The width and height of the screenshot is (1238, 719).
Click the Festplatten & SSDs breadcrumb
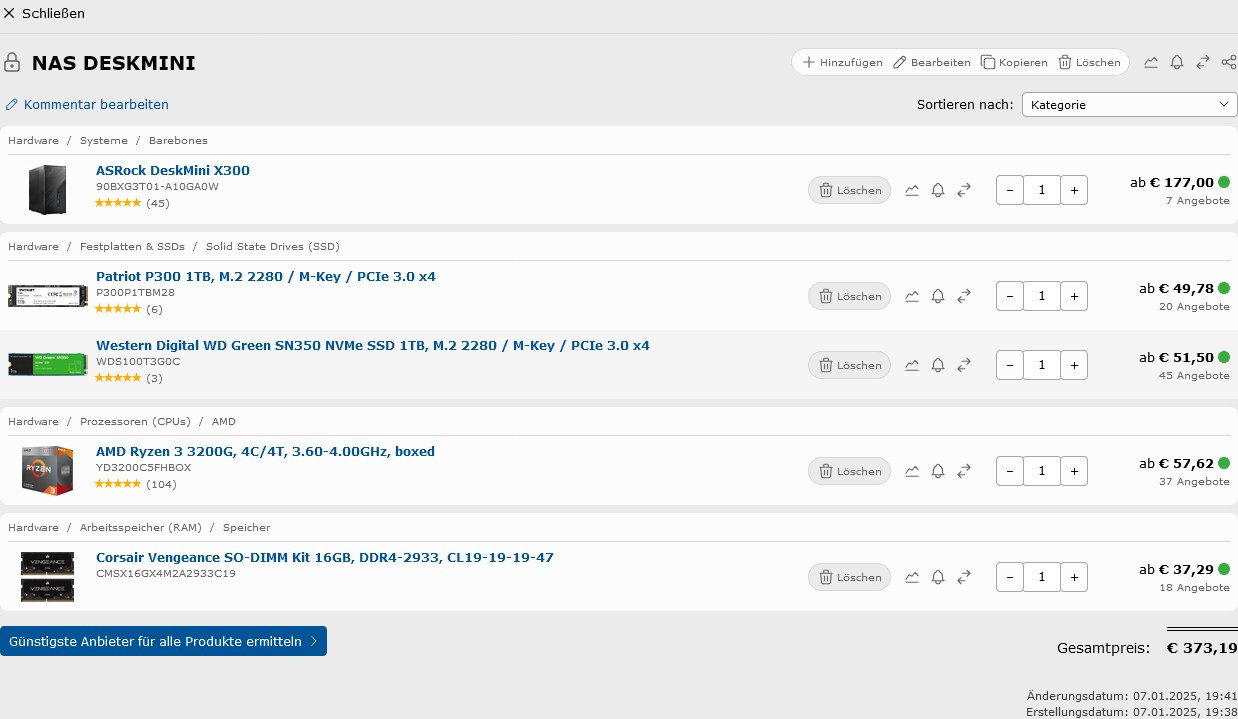pyautogui.click(x=133, y=246)
